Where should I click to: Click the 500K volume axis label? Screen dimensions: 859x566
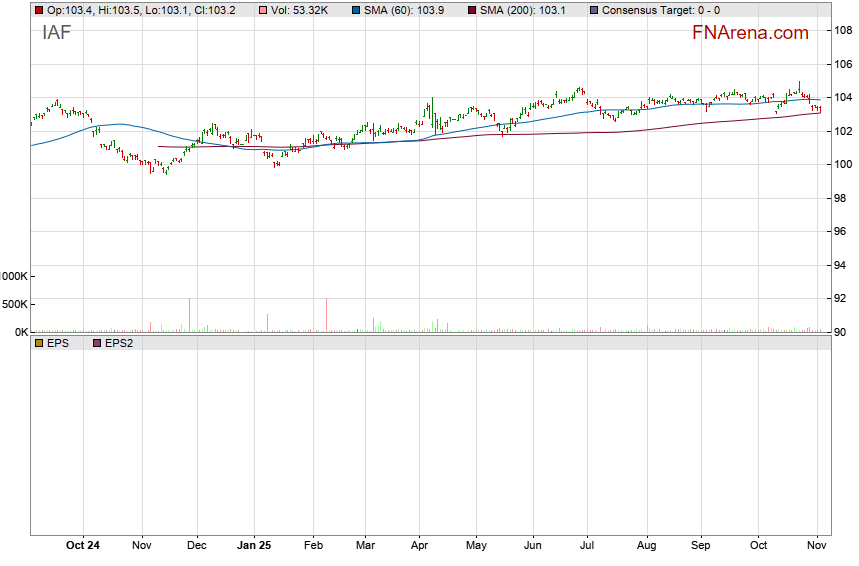(x=16, y=304)
